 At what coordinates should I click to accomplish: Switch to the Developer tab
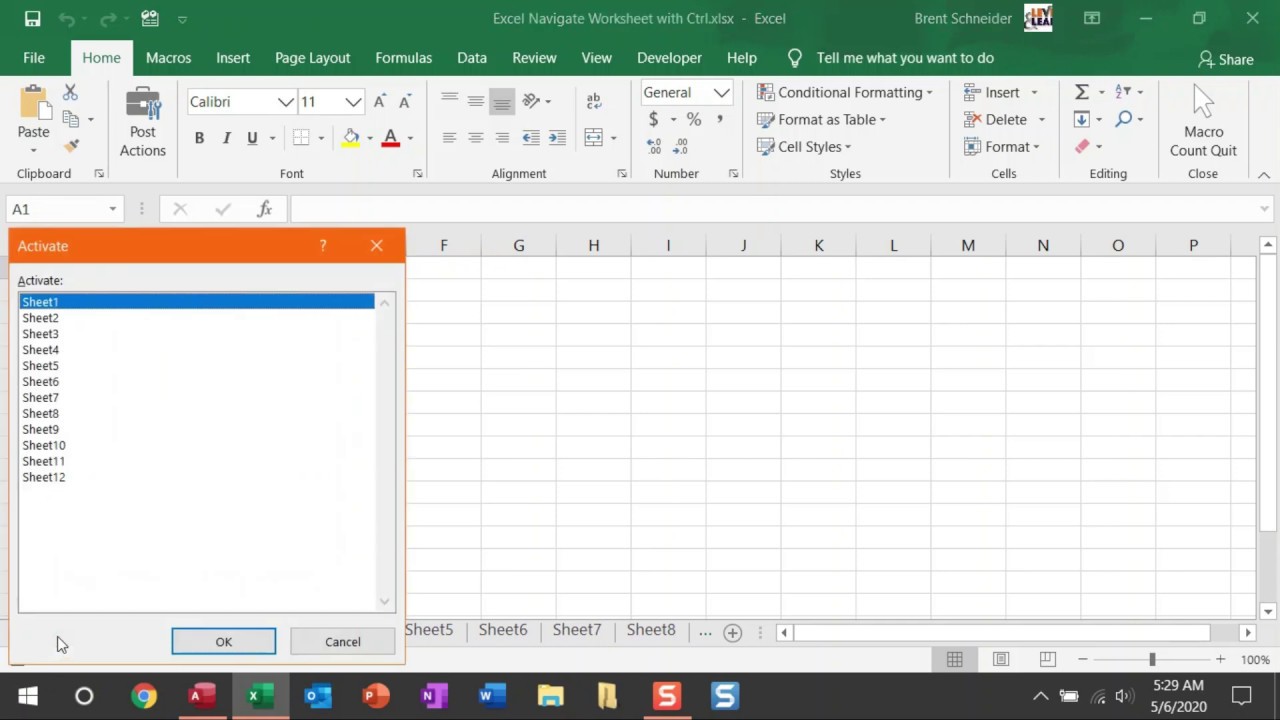(669, 58)
